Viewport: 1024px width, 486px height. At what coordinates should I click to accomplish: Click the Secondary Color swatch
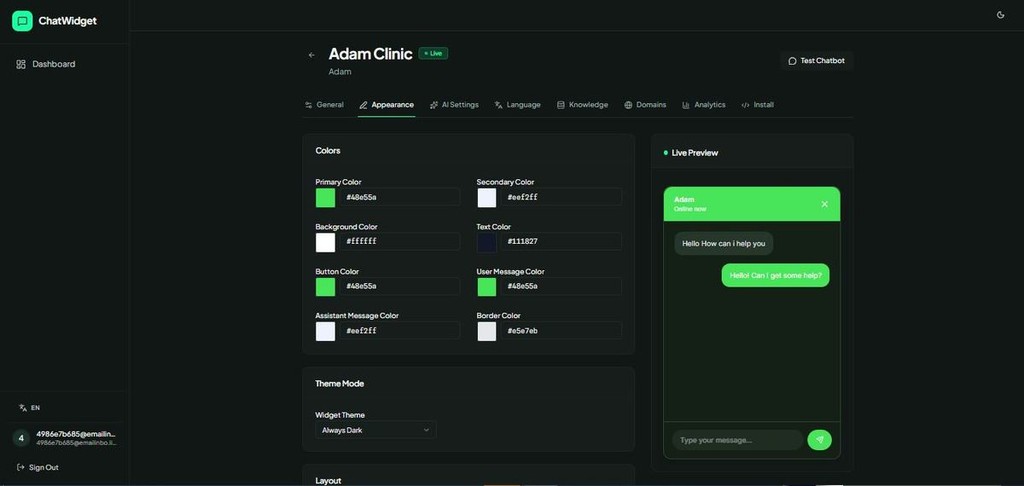pyautogui.click(x=487, y=197)
